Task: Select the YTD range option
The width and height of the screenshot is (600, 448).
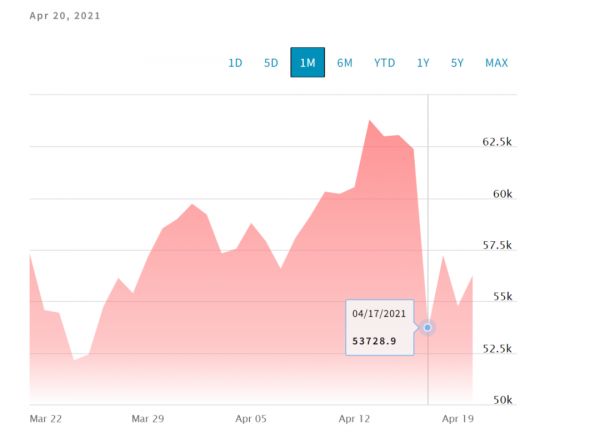Action: pos(384,63)
